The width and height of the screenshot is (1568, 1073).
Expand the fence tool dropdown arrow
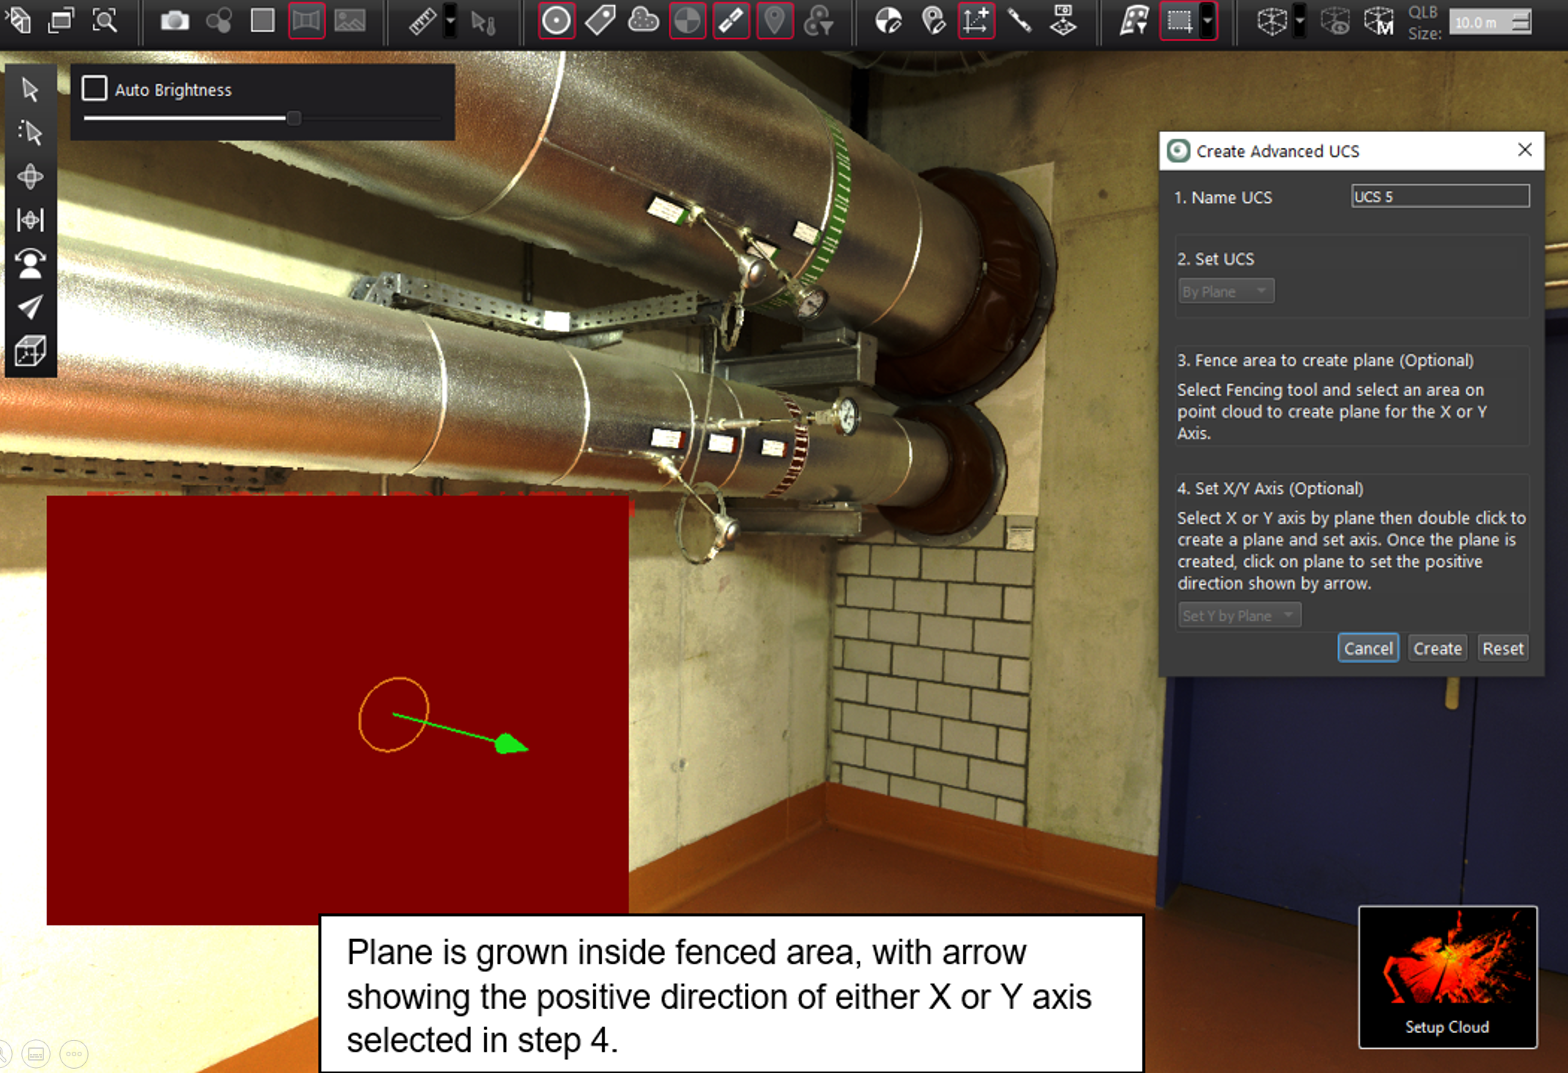point(1208,20)
